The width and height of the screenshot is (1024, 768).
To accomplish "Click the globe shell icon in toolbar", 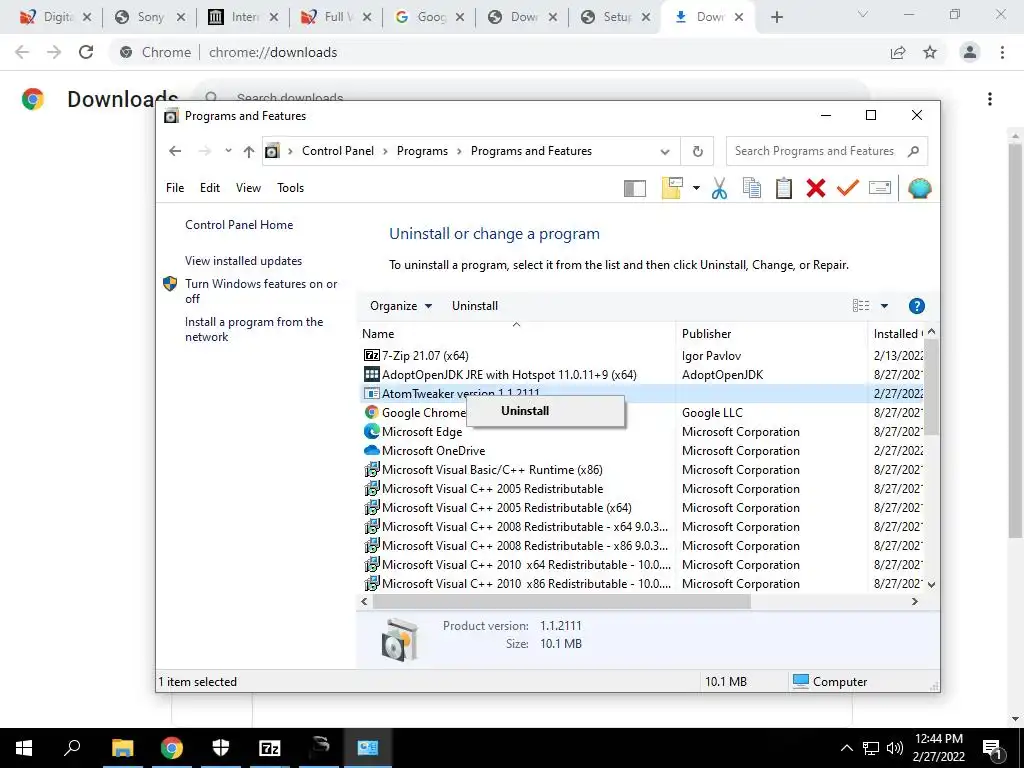I will pos(920,188).
